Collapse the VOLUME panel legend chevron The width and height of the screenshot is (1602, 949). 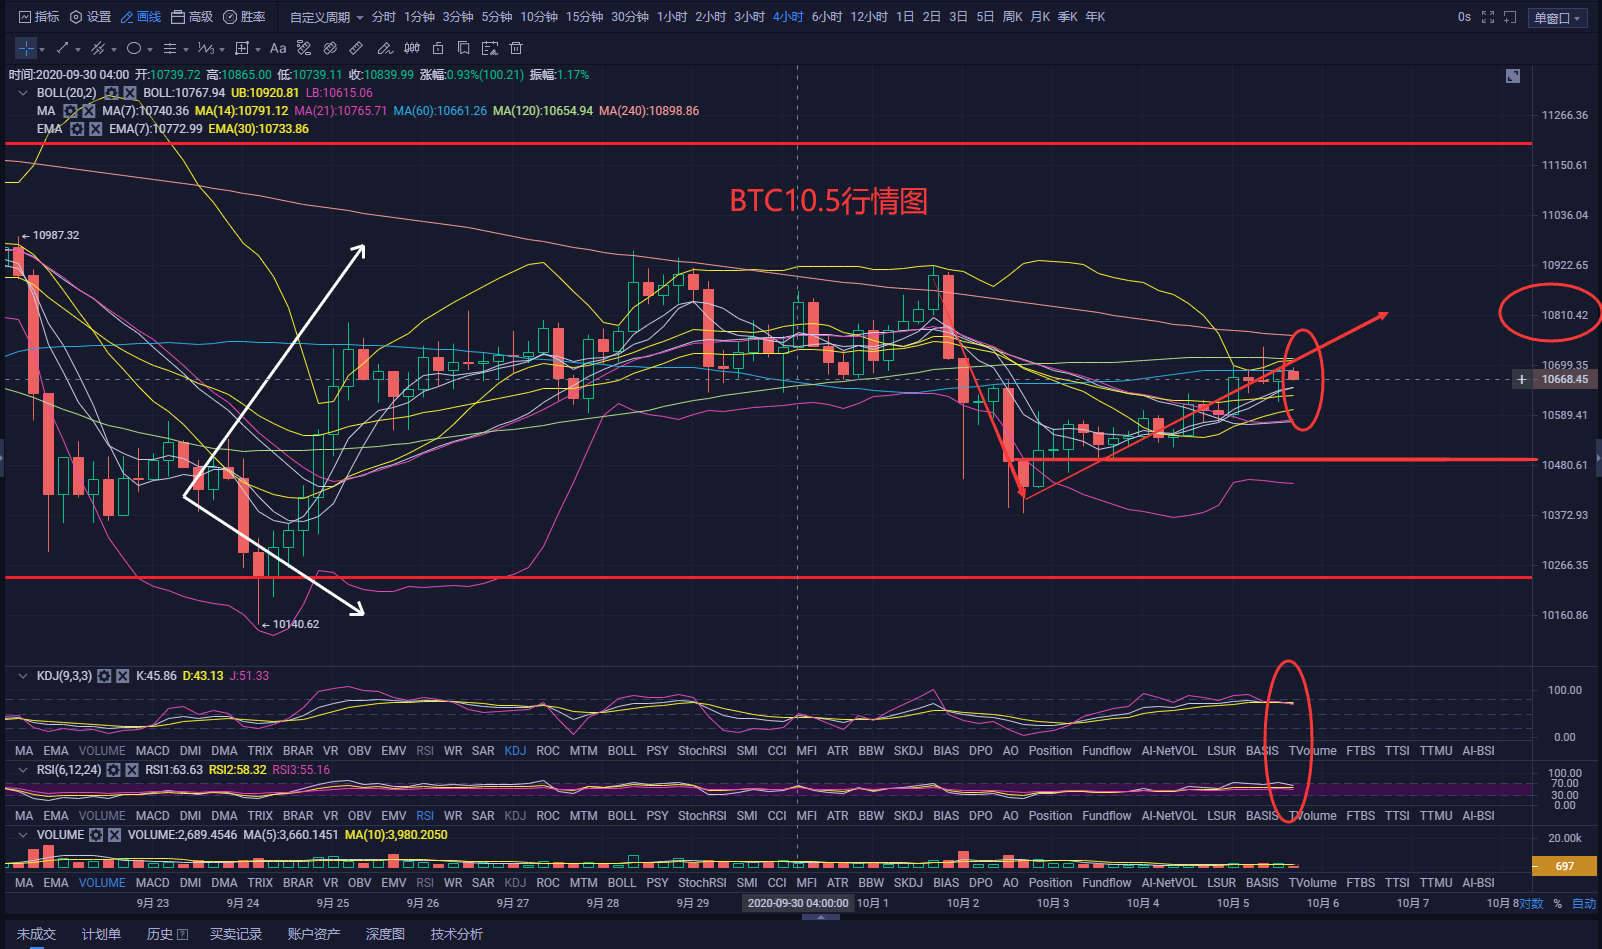(23, 835)
